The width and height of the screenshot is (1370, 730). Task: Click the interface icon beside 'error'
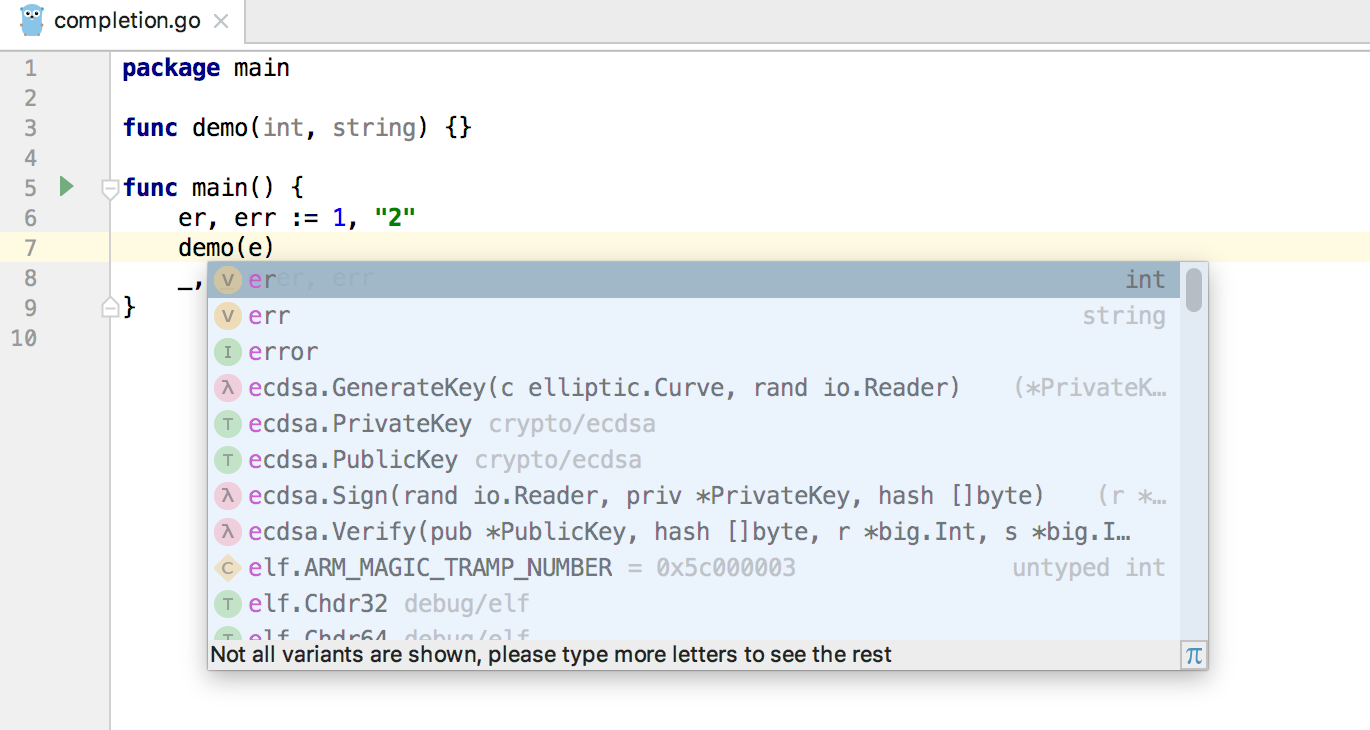pos(228,352)
